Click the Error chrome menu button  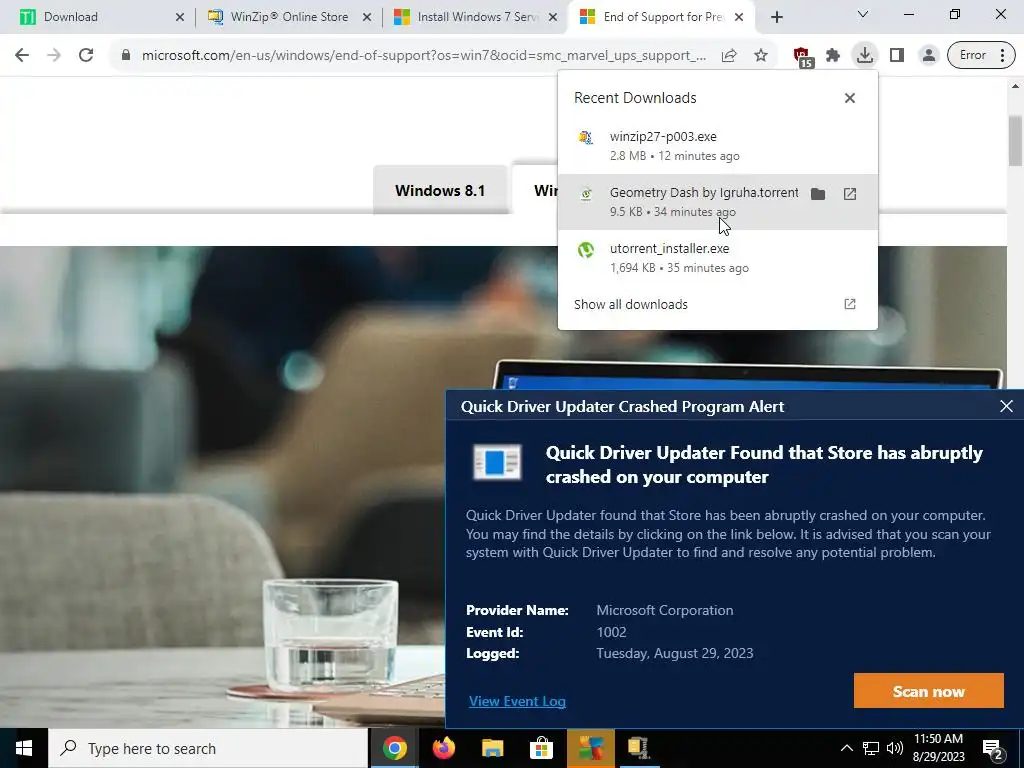981,56
